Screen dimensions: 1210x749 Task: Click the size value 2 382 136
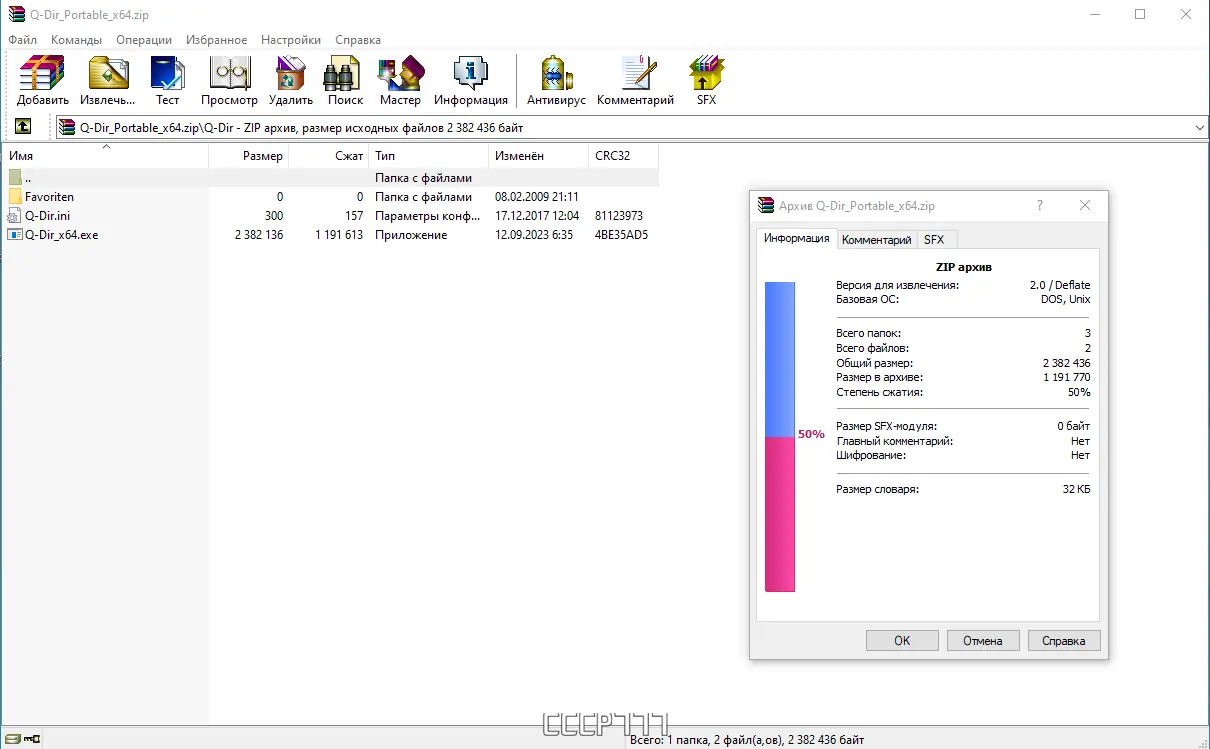coord(259,235)
